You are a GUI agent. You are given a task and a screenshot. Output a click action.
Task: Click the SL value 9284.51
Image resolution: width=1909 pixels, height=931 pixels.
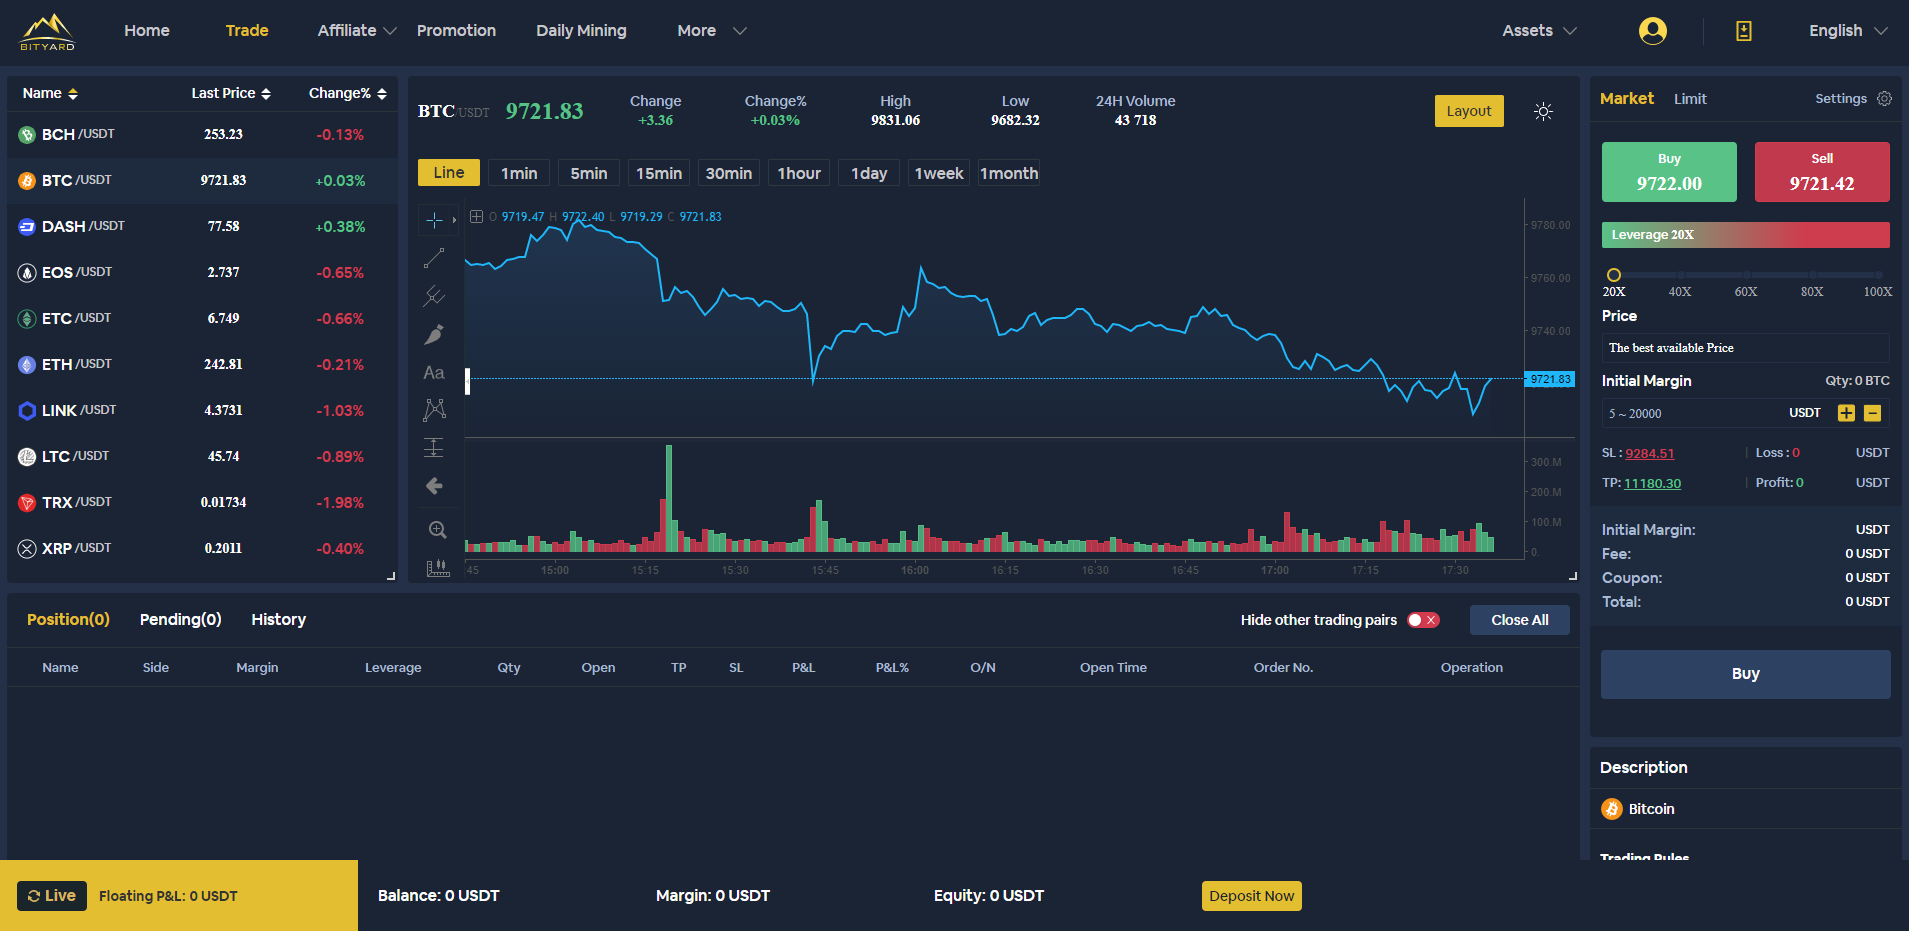pos(1650,453)
